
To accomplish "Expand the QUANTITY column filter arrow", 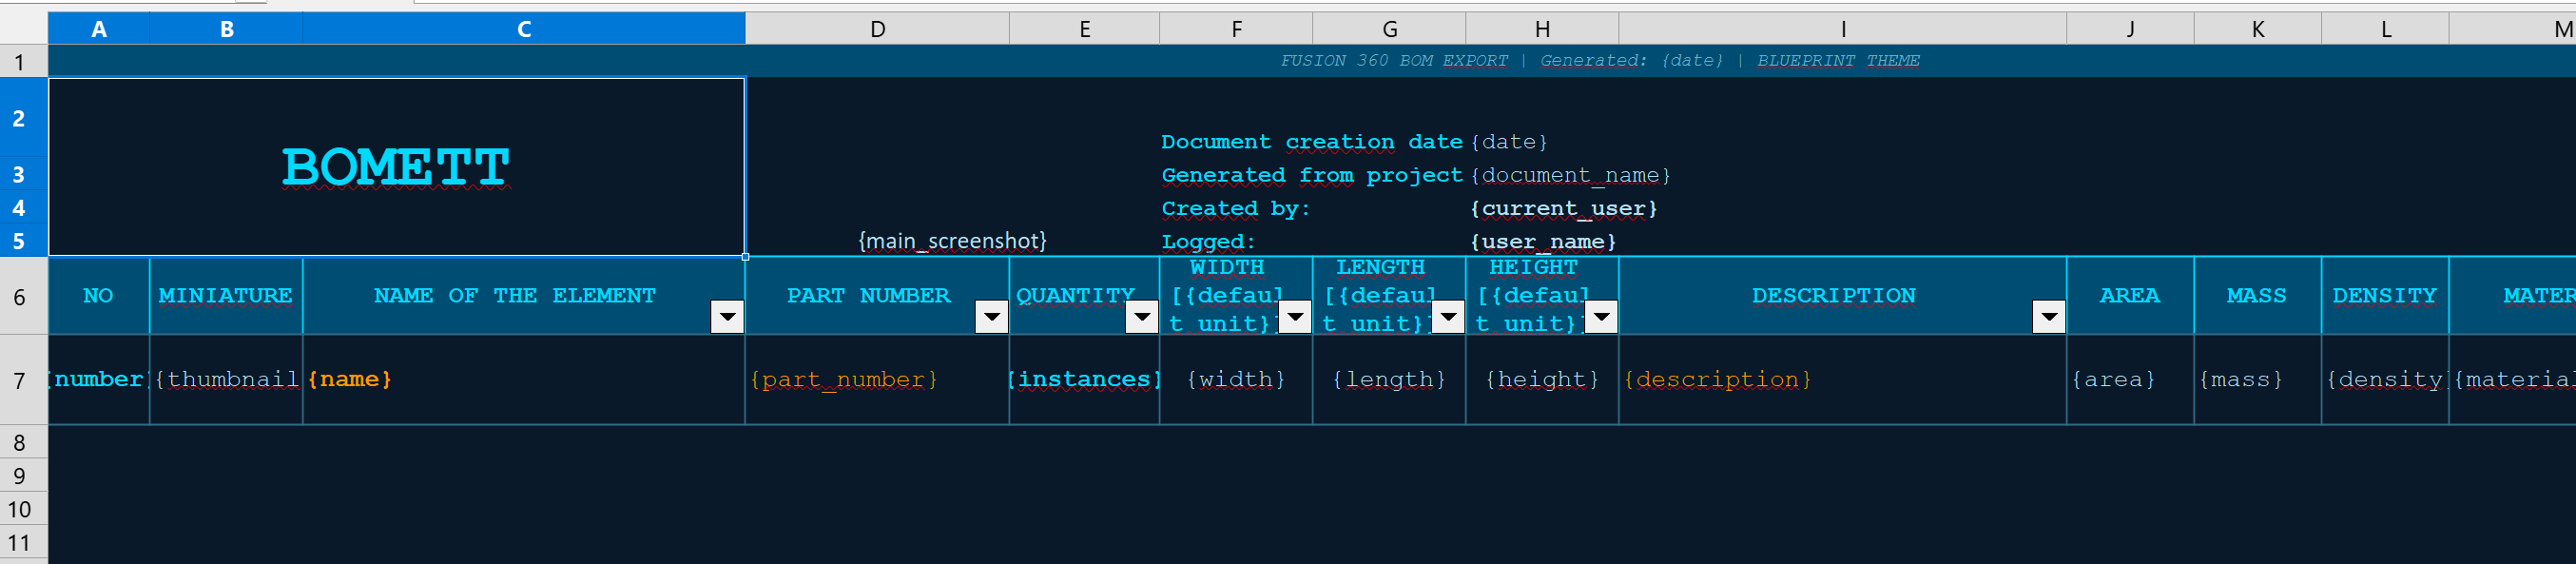I will (x=1141, y=317).
